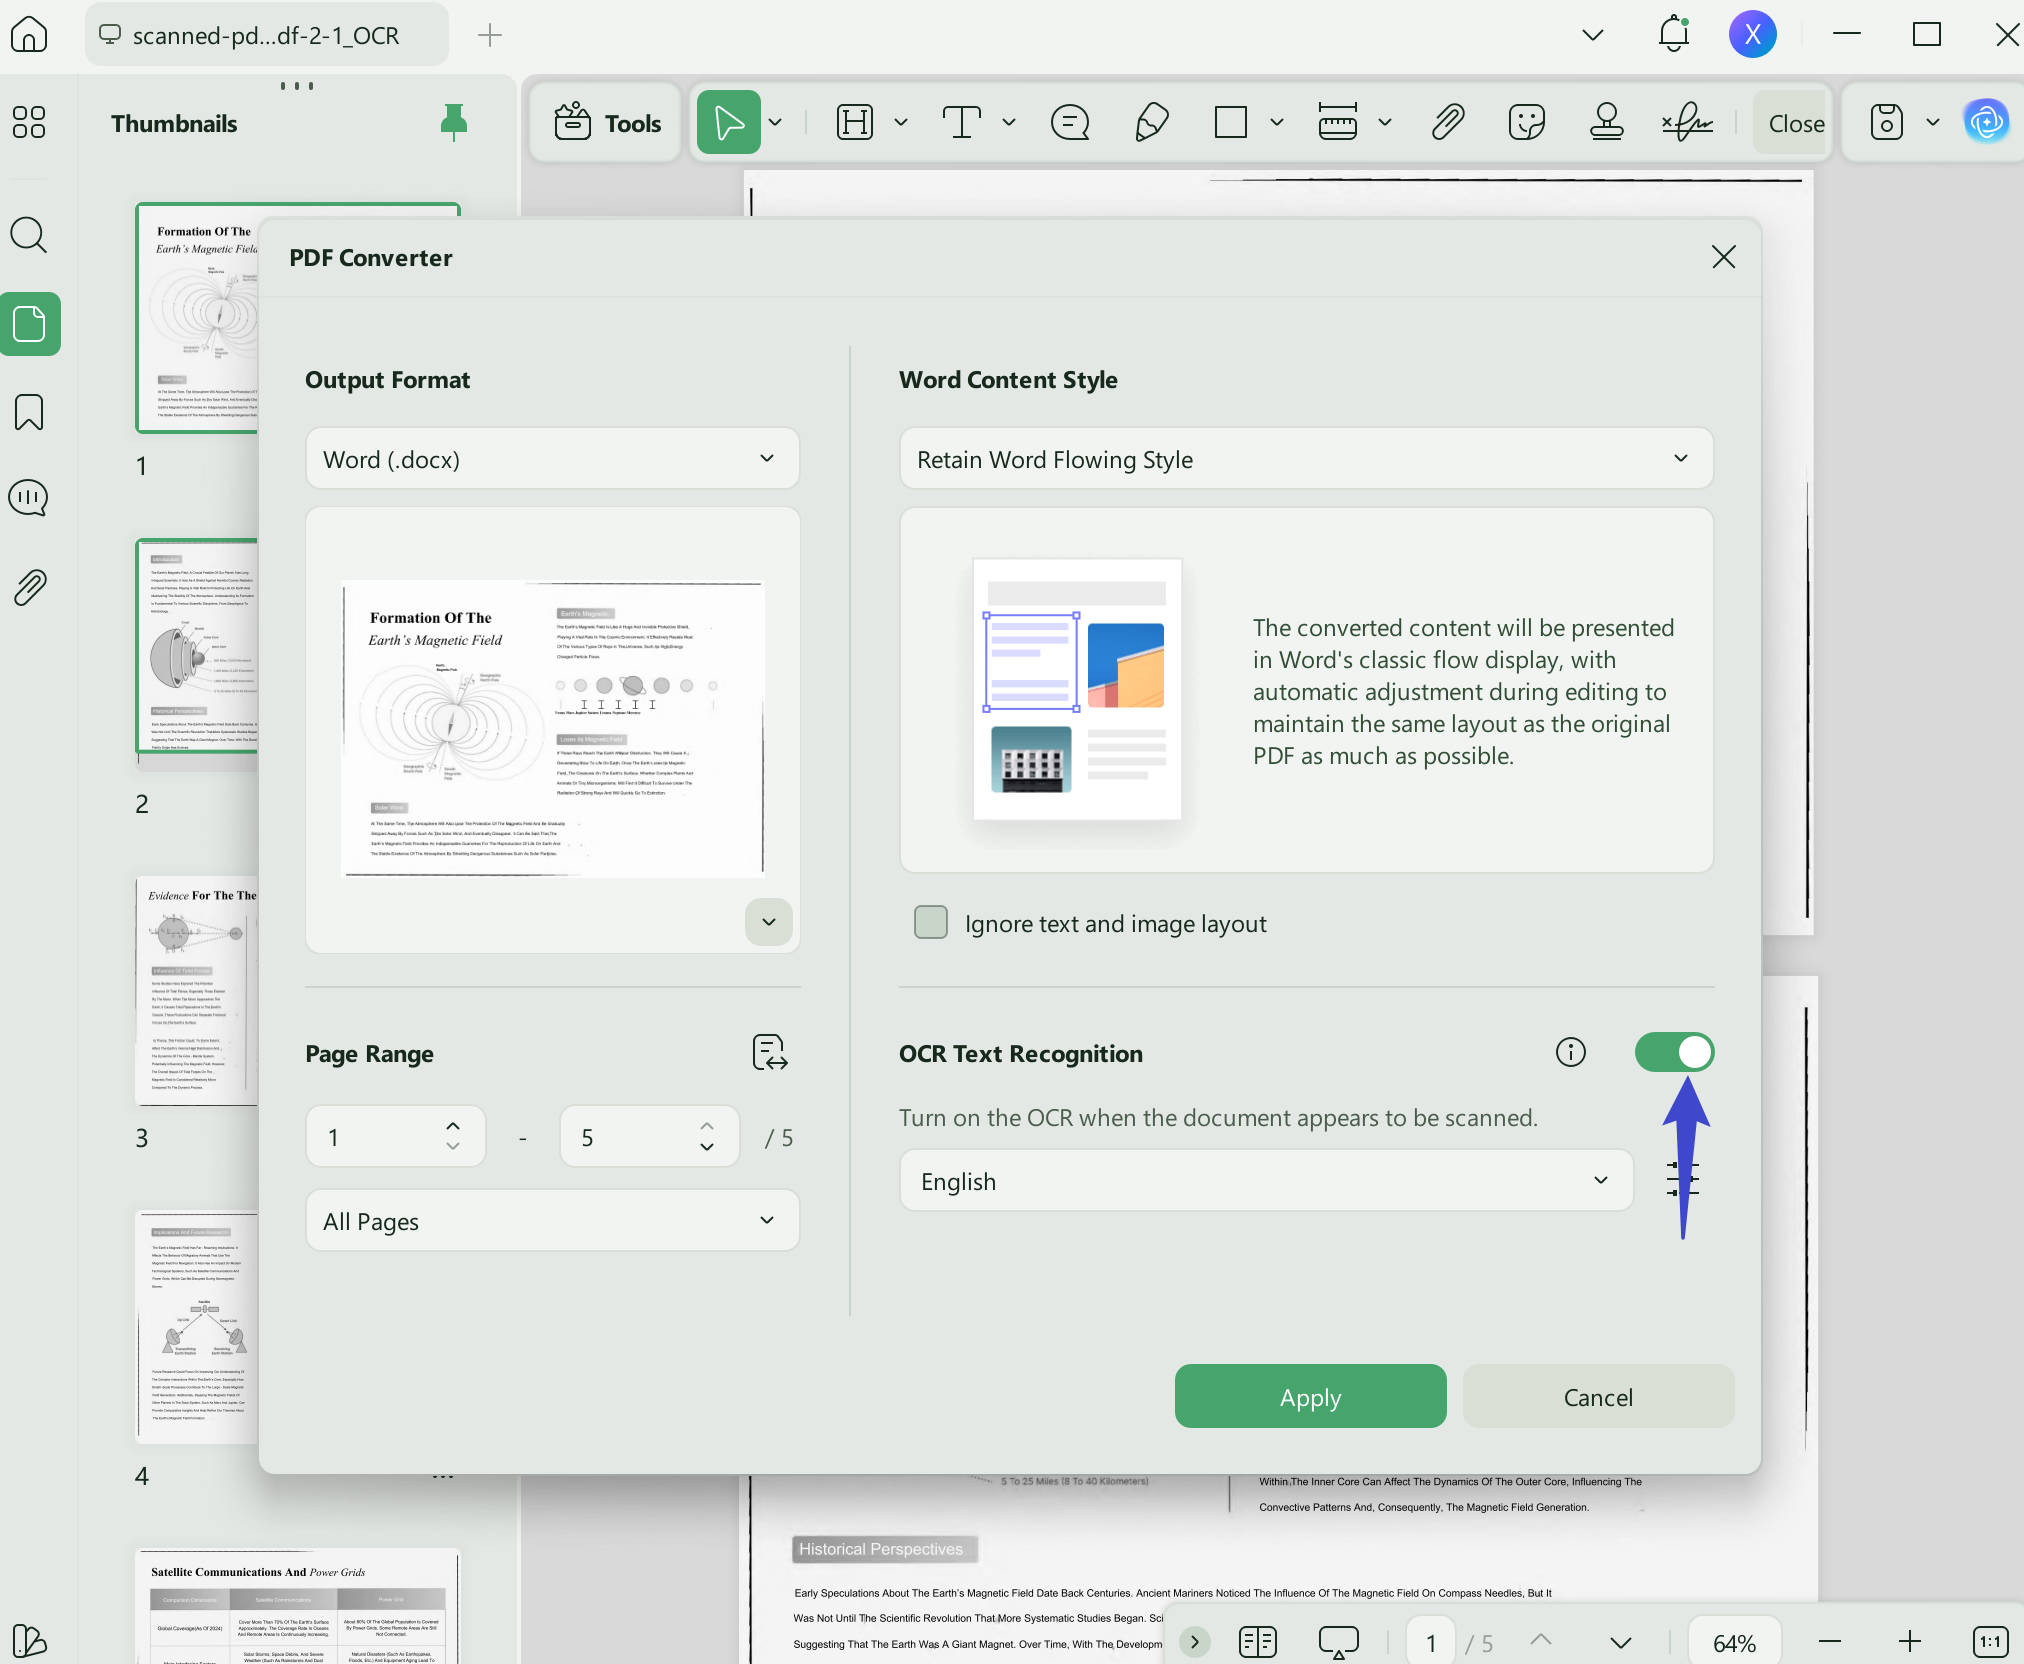Click the zoom in plus button
The image size is (2024, 1664).
point(1909,1641)
